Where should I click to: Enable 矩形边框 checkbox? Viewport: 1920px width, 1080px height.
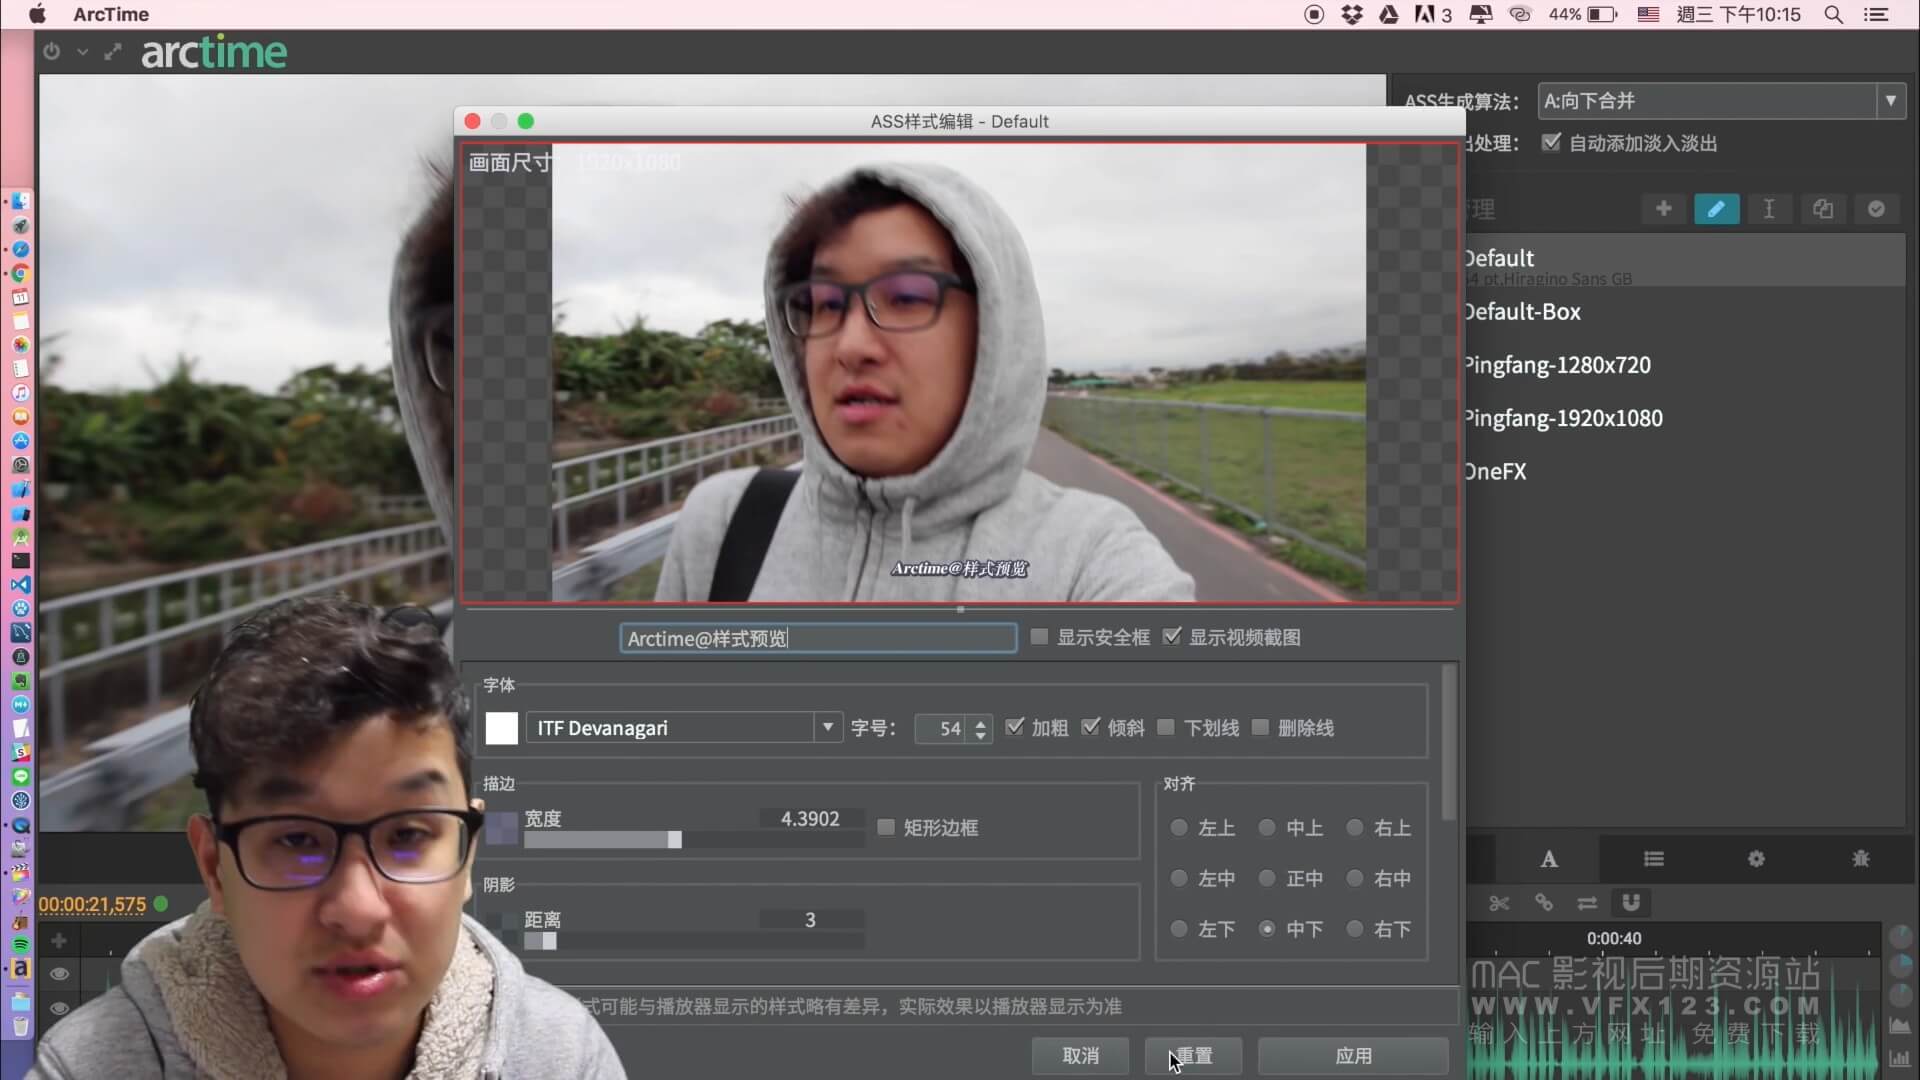tap(886, 827)
